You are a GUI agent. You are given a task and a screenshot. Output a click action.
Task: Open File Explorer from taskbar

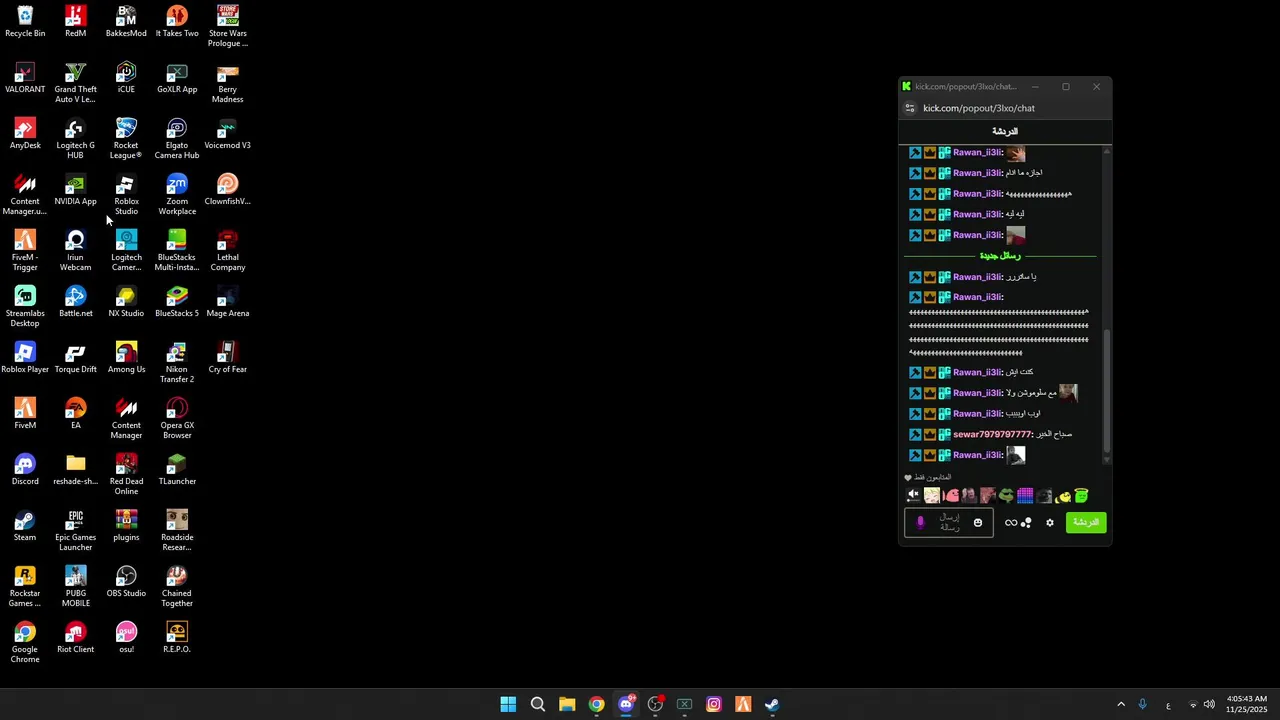[567, 705]
